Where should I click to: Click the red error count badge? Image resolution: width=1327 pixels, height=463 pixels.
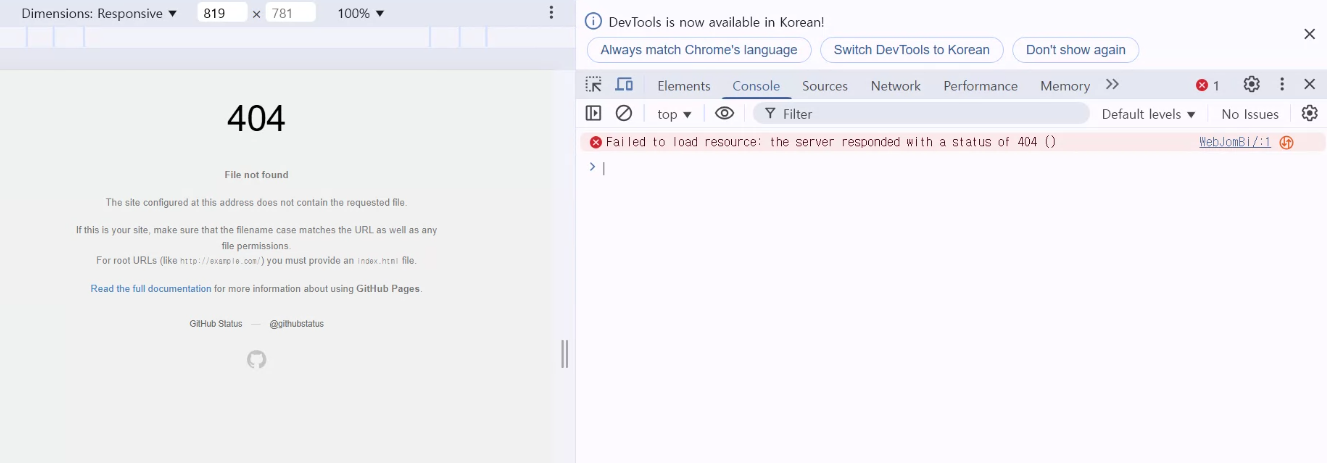click(1208, 86)
